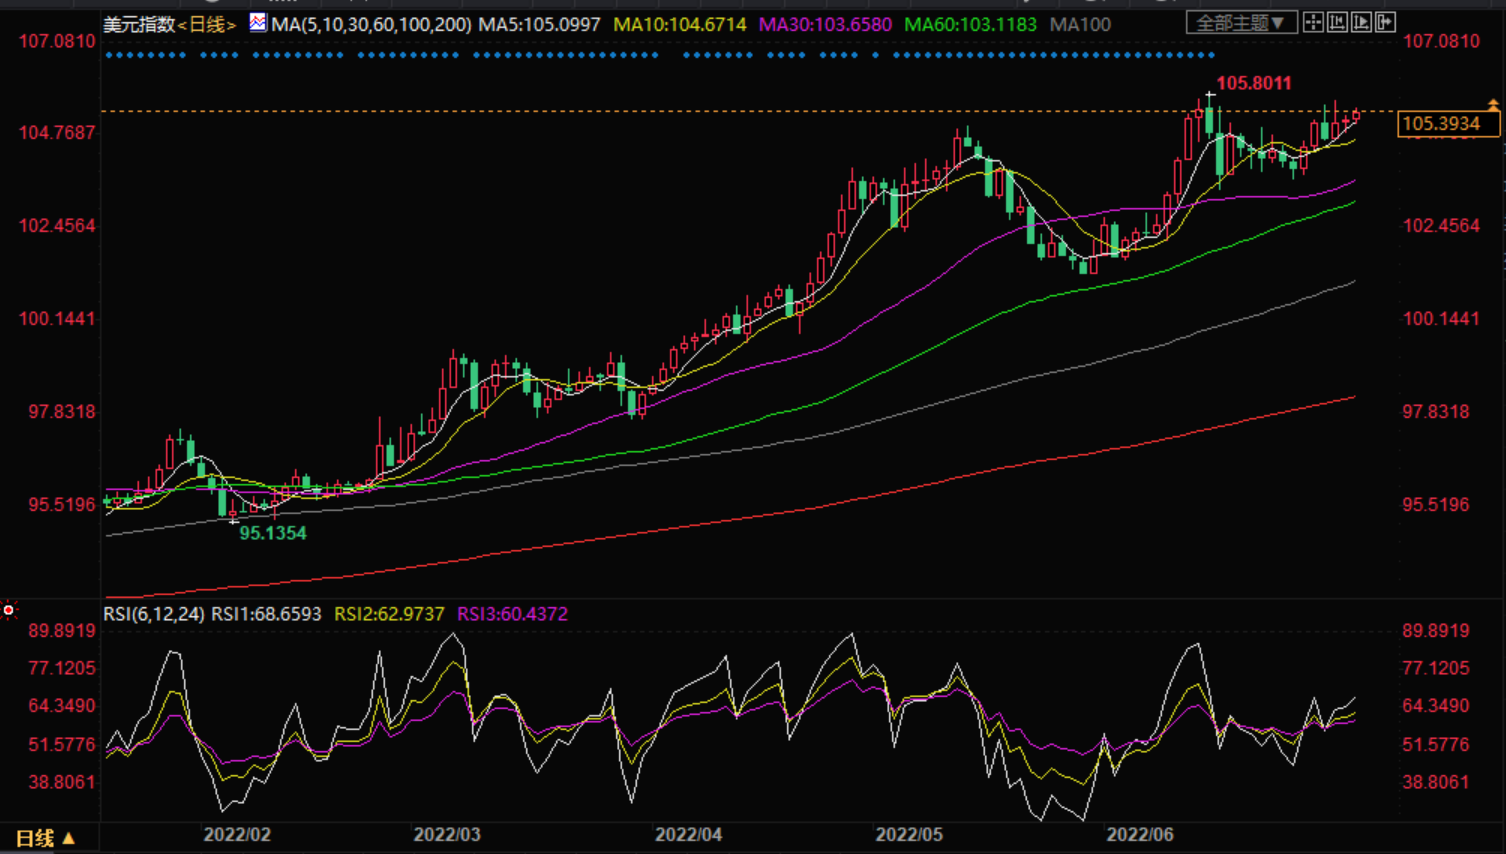Click the 2022/05 date on time axis
The width and height of the screenshot is (1506, 854).
pos(908,834)
